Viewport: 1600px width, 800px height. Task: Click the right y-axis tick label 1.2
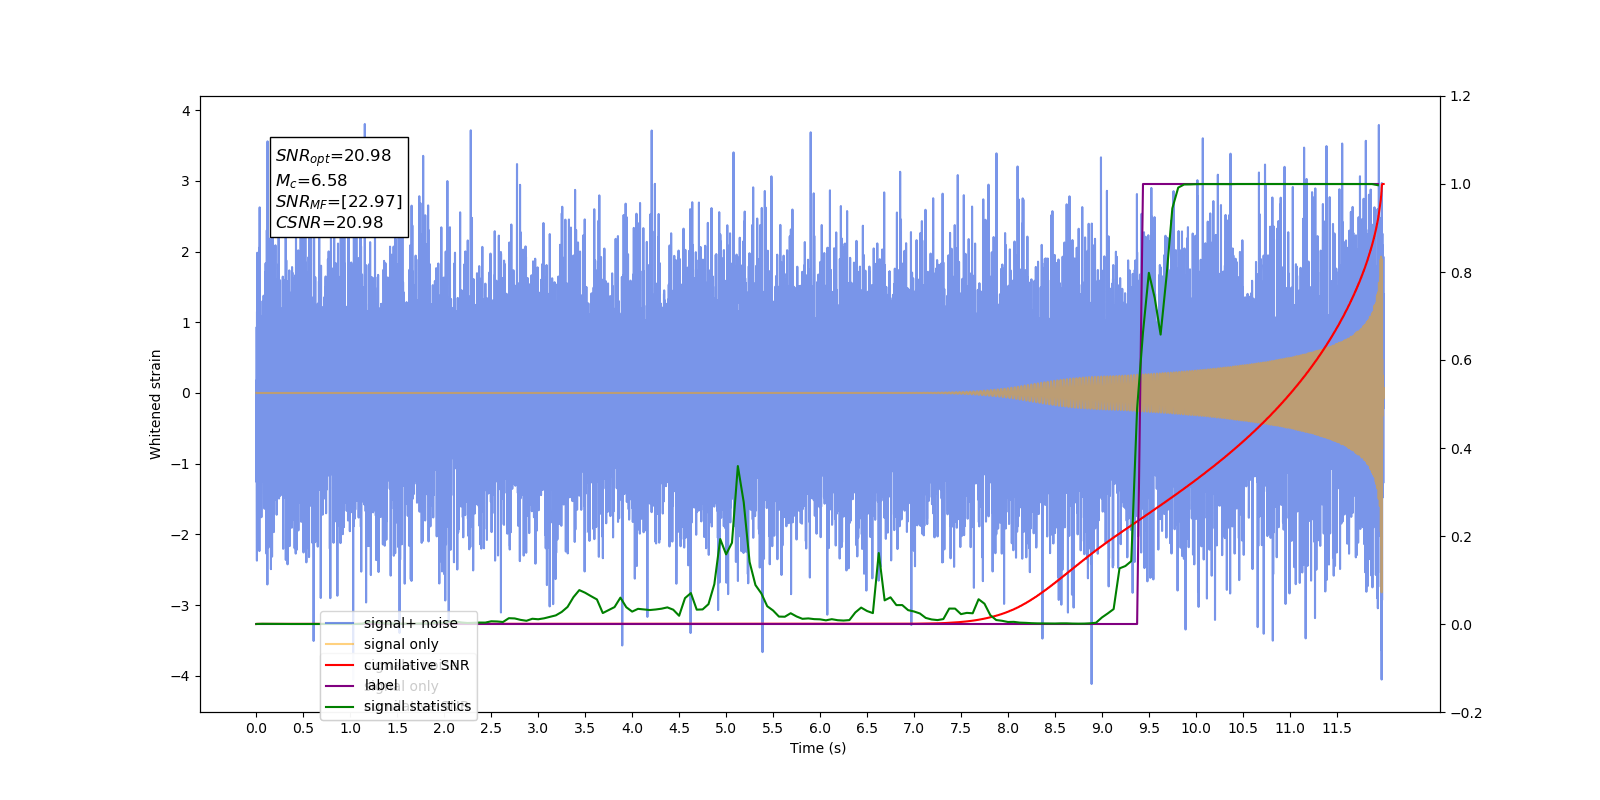pos(1460,97)
